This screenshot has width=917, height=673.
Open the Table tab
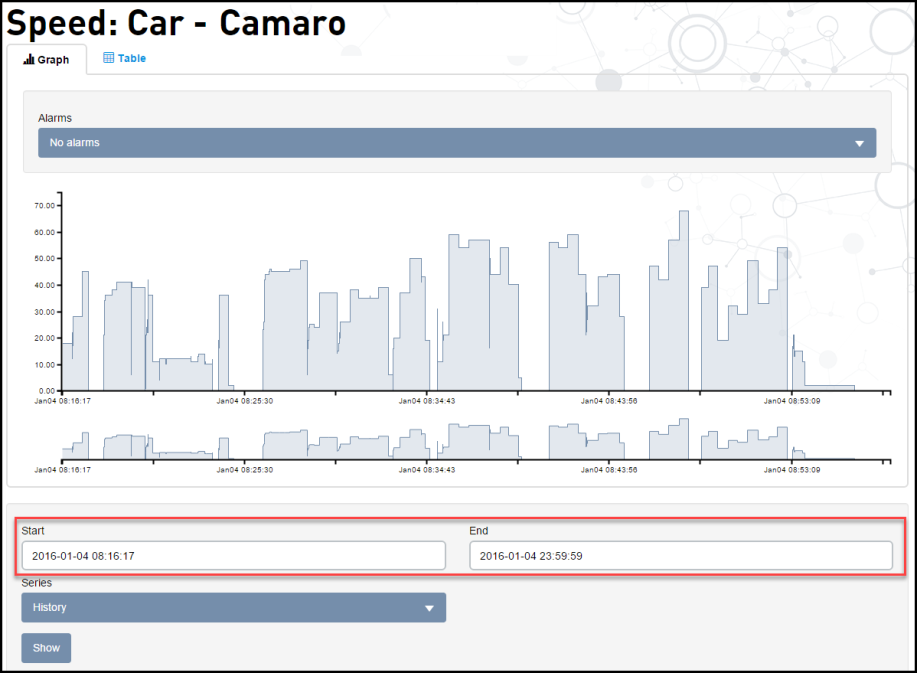[125, 58]
